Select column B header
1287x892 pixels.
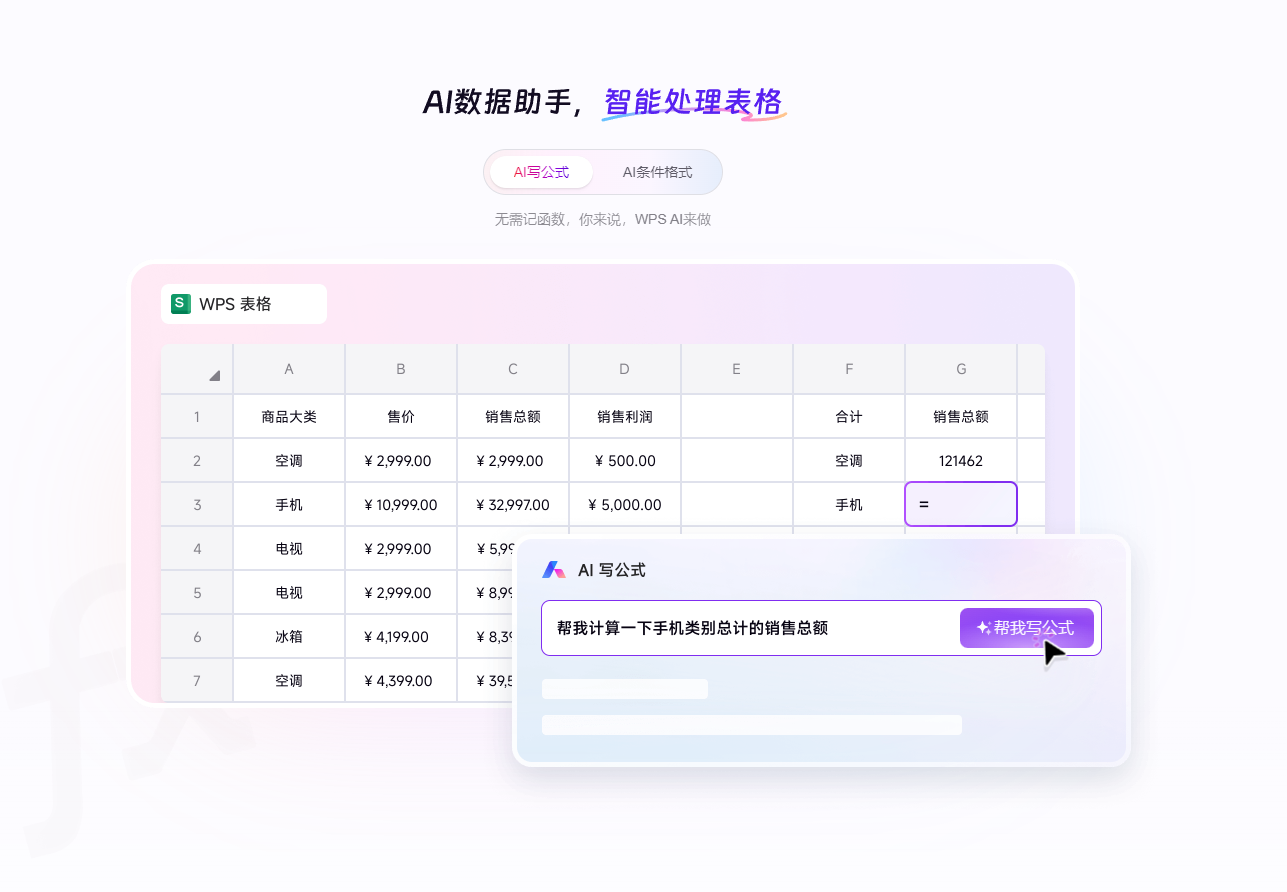pyautogui.click(x=401, y=369)
